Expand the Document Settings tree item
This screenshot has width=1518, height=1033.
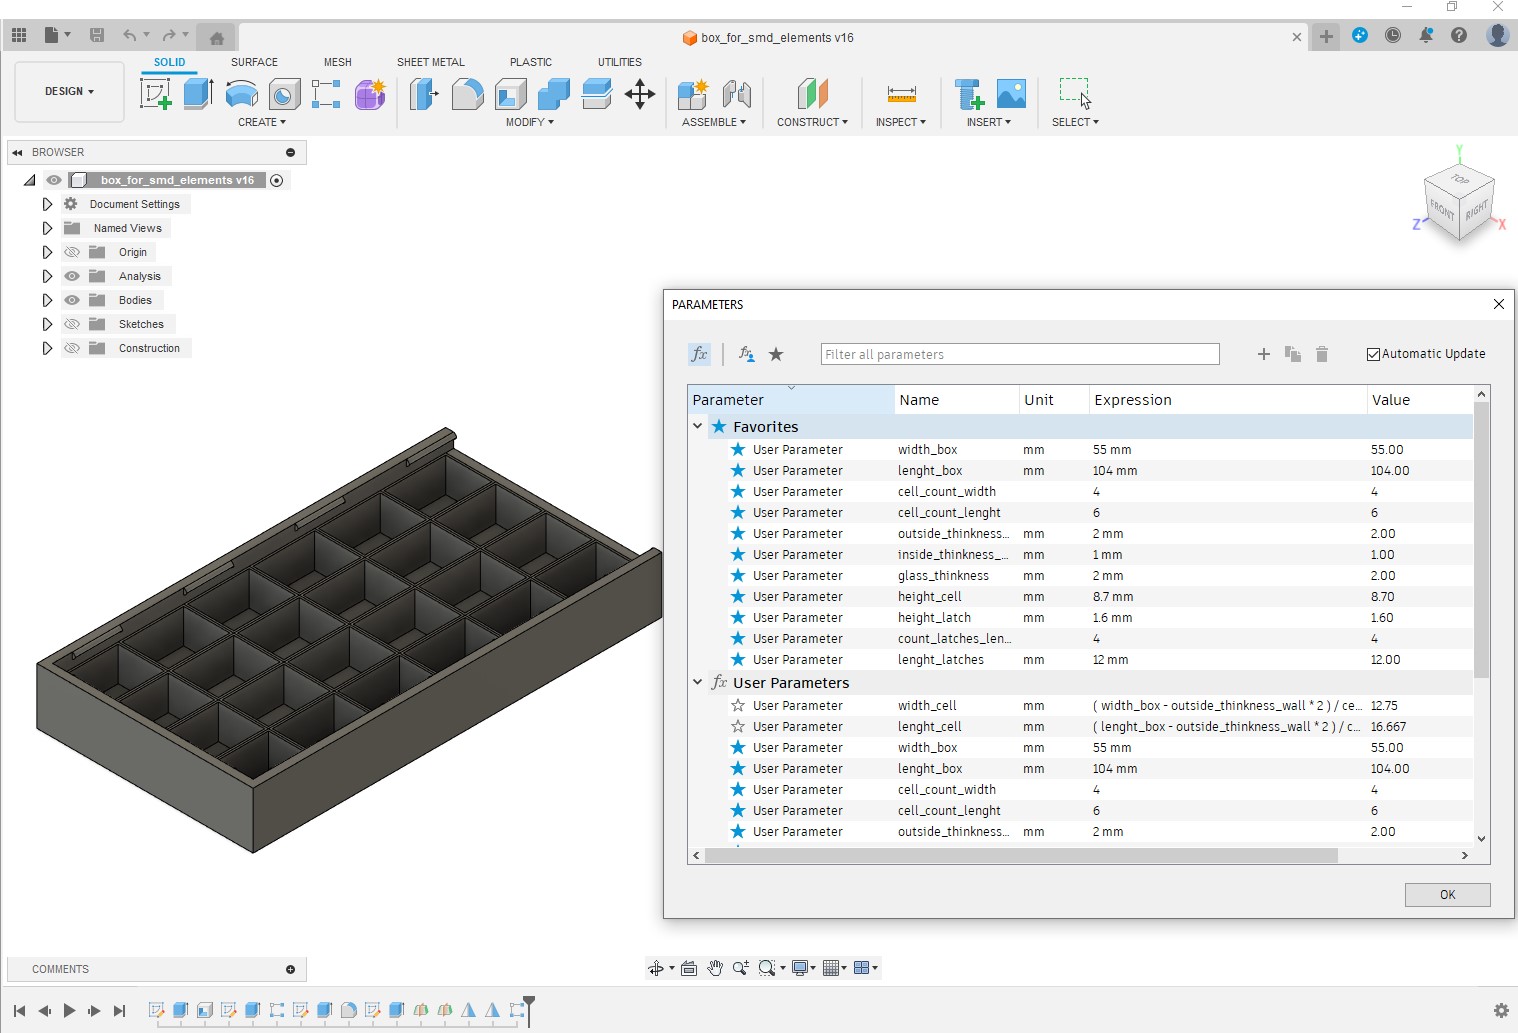click(x=46, y=203)
